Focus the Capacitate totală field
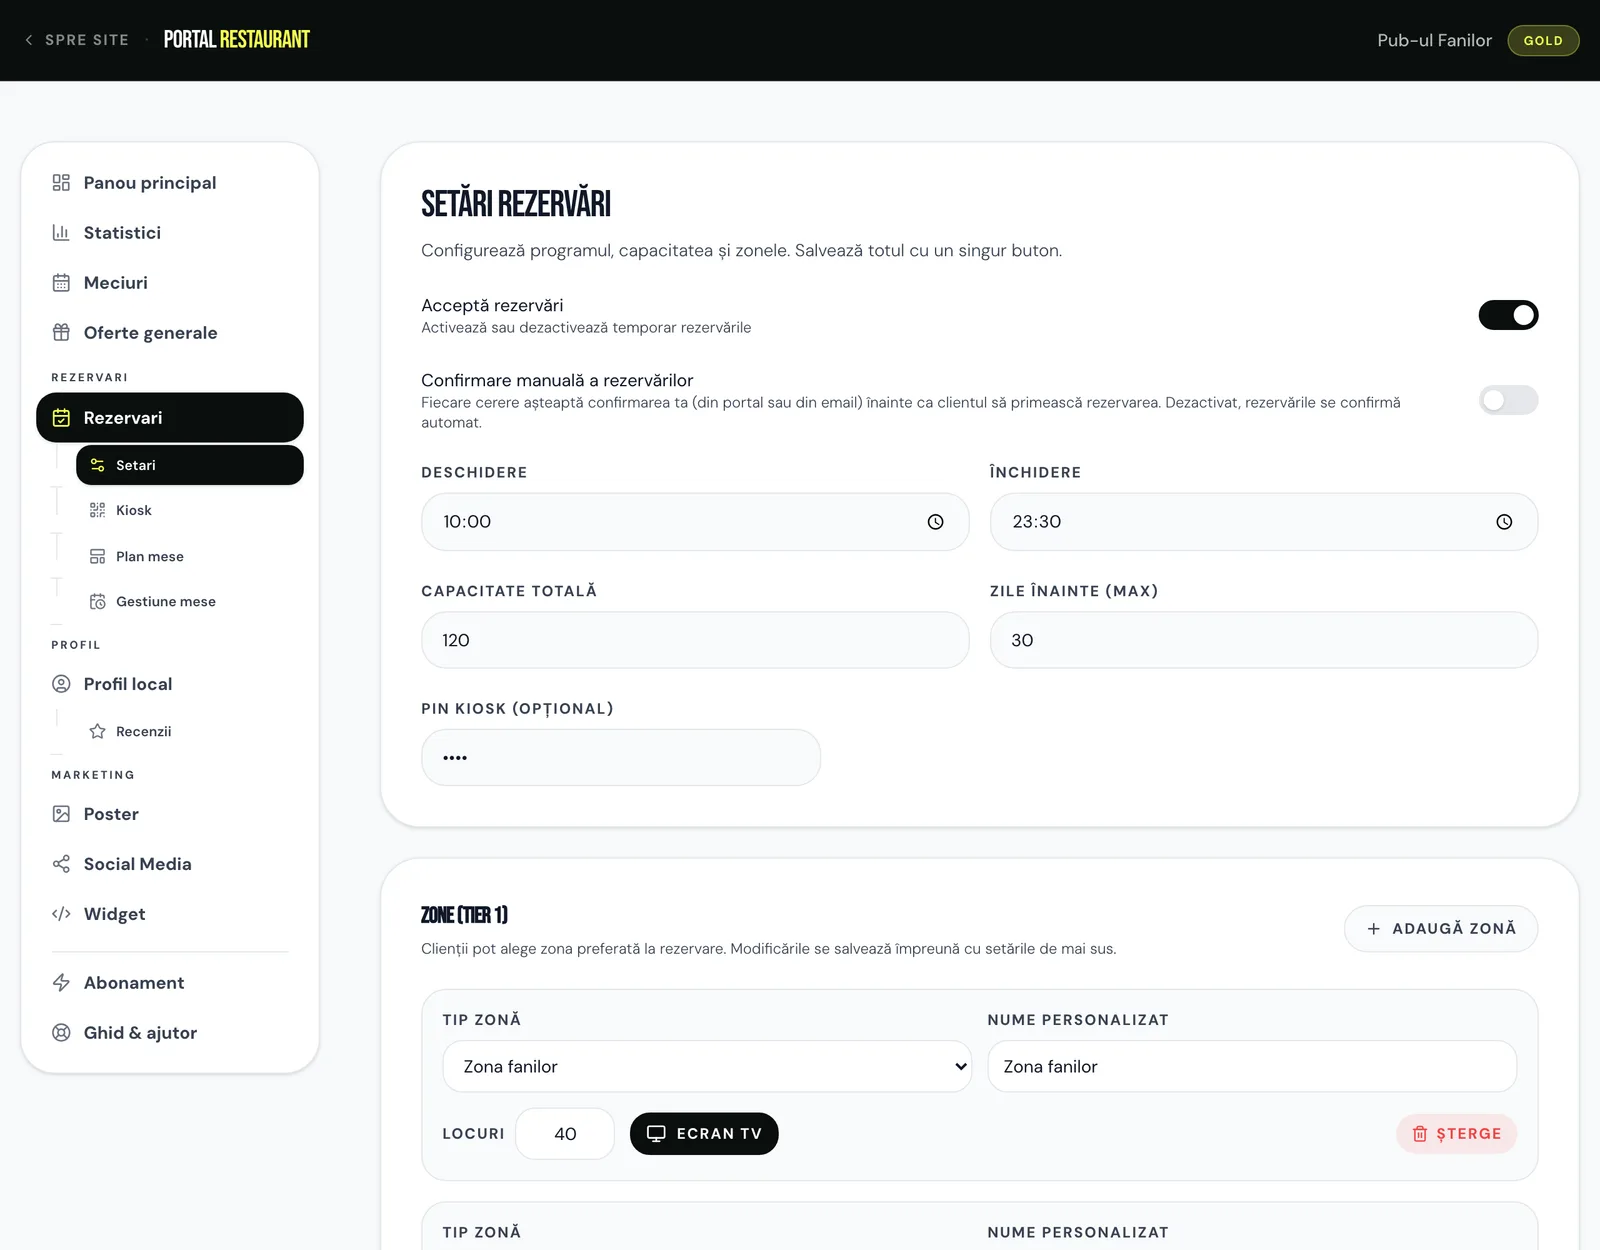 pyautogui.click(x=695, y=640)
